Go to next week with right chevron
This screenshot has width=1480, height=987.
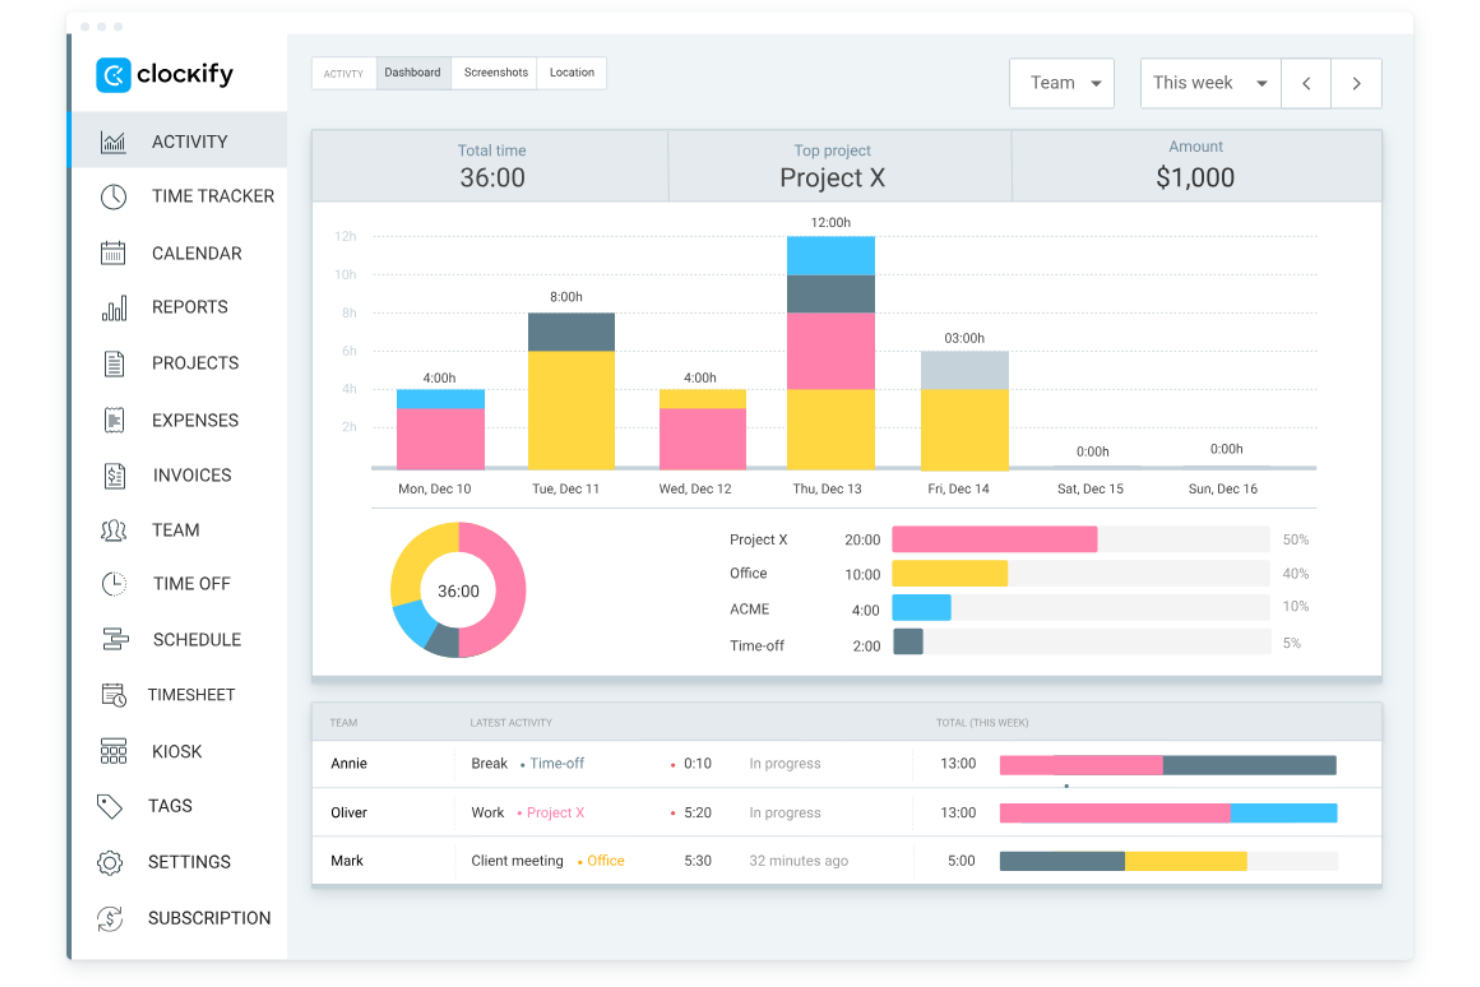click(x=1356, y=84)
